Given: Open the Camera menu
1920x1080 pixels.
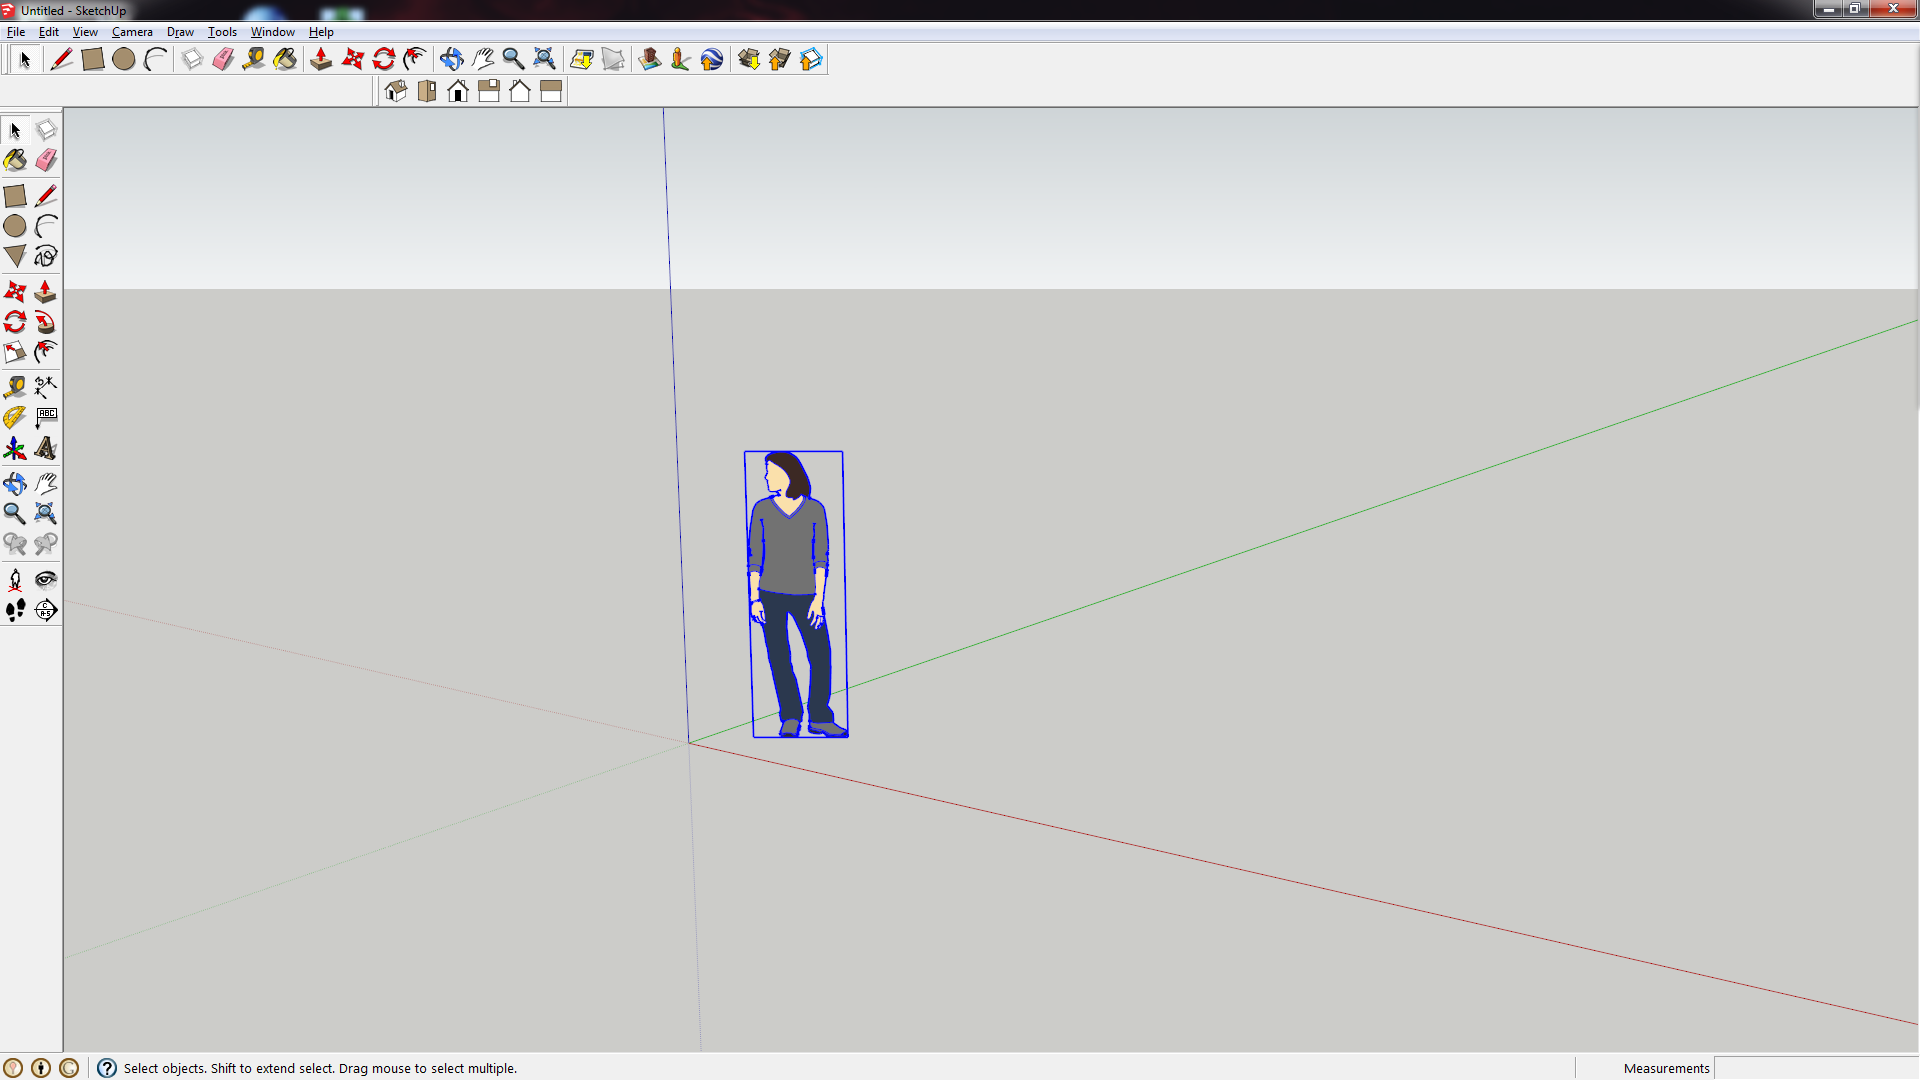Looking at the screenshot, I should point(132,32).
